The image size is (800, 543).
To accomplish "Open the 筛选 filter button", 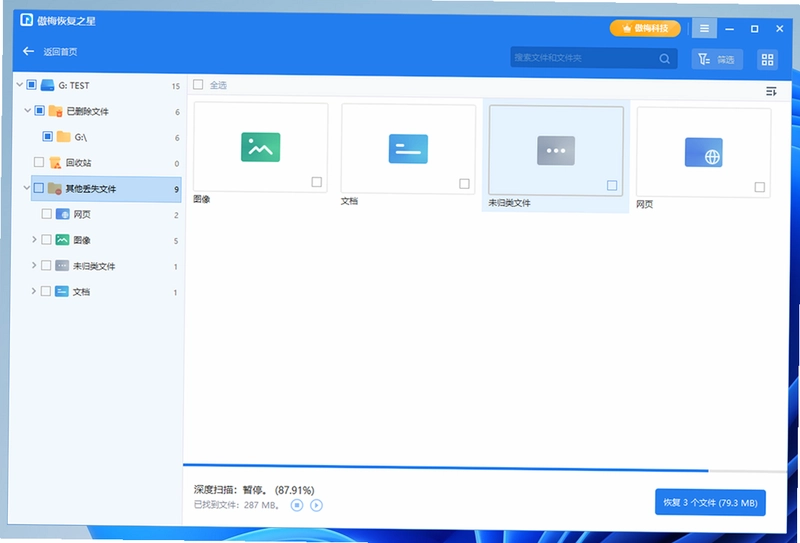I will pyautogui.click(x=717, y=60).
